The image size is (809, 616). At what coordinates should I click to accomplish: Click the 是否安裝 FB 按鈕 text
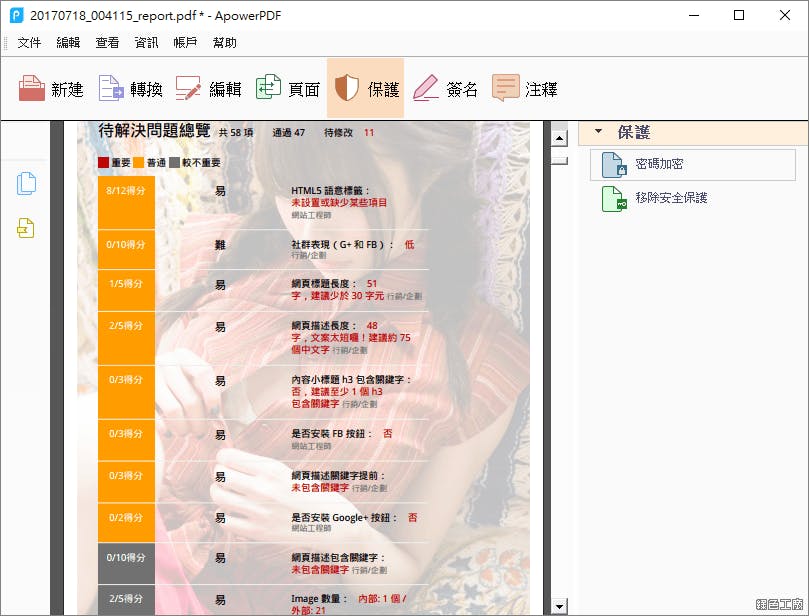pos(331,434)
